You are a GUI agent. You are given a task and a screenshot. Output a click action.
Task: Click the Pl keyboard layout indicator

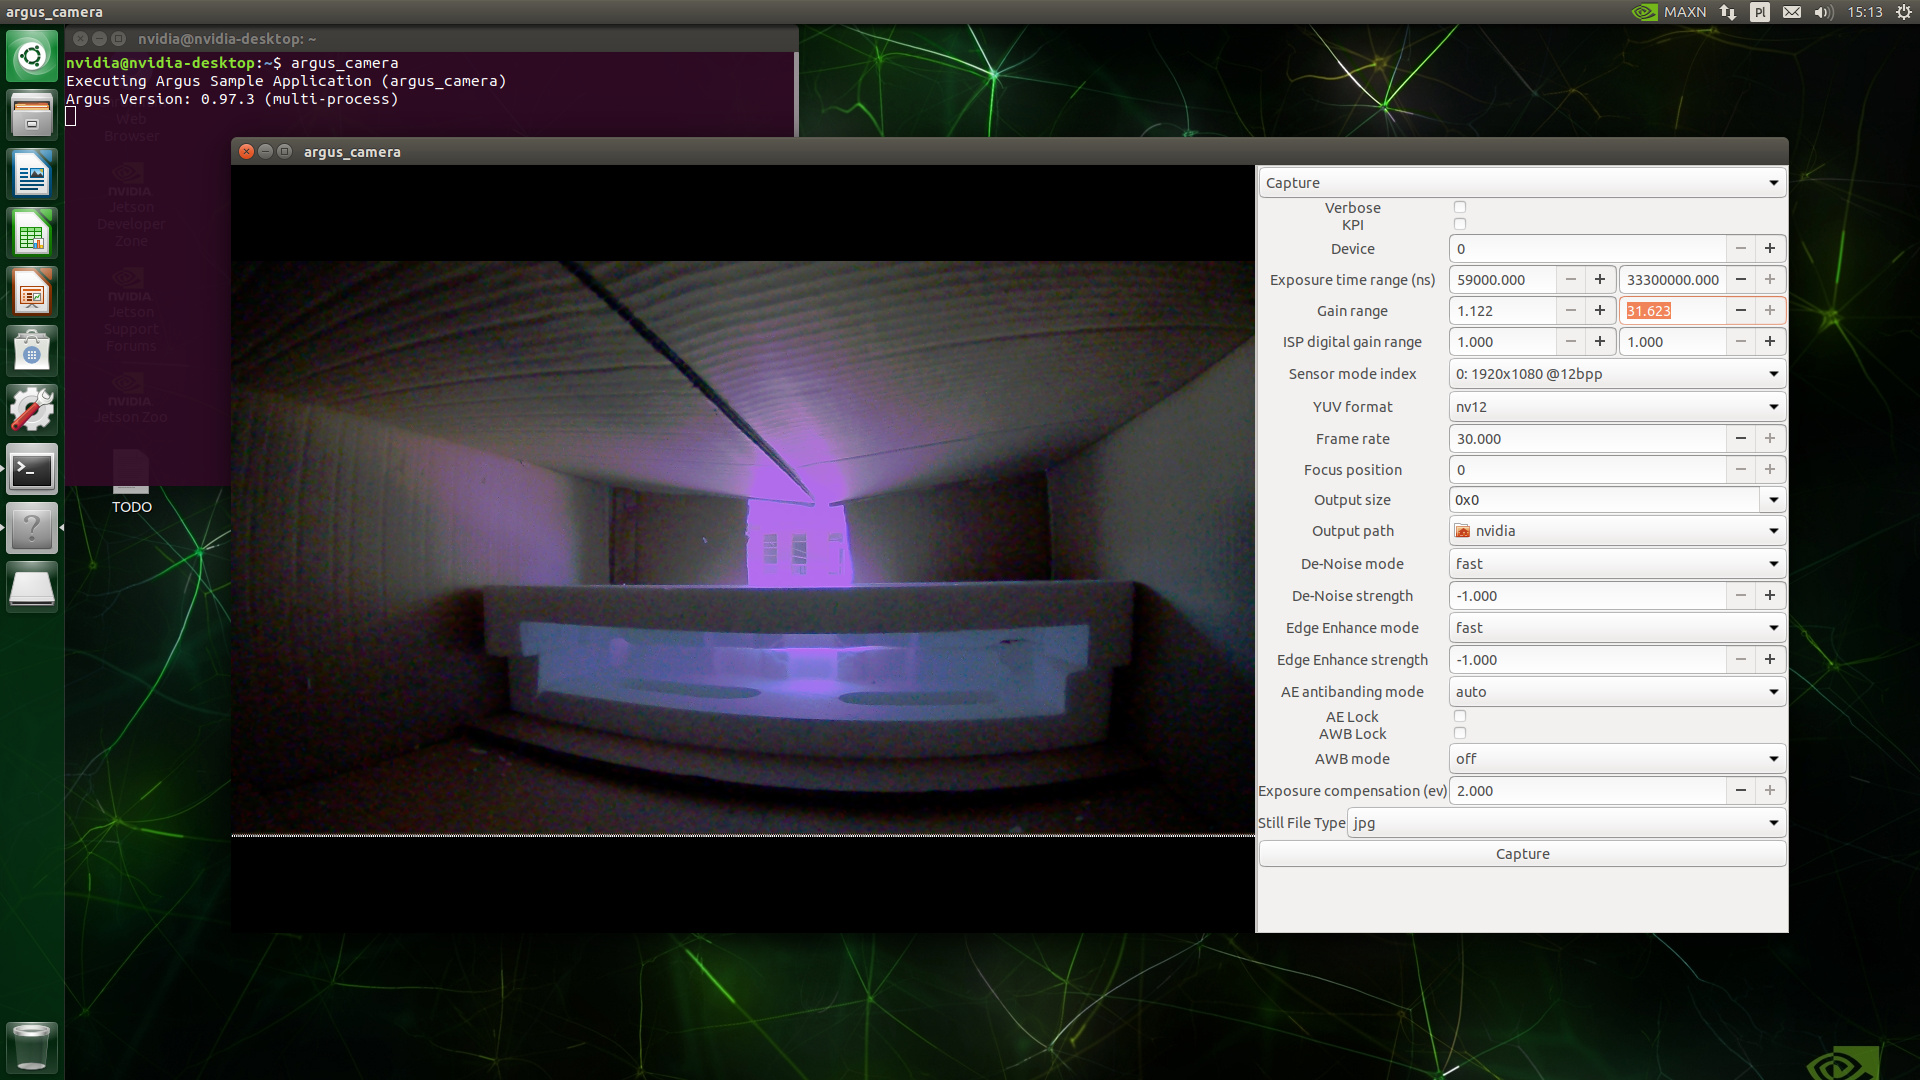click(1760, 12)
